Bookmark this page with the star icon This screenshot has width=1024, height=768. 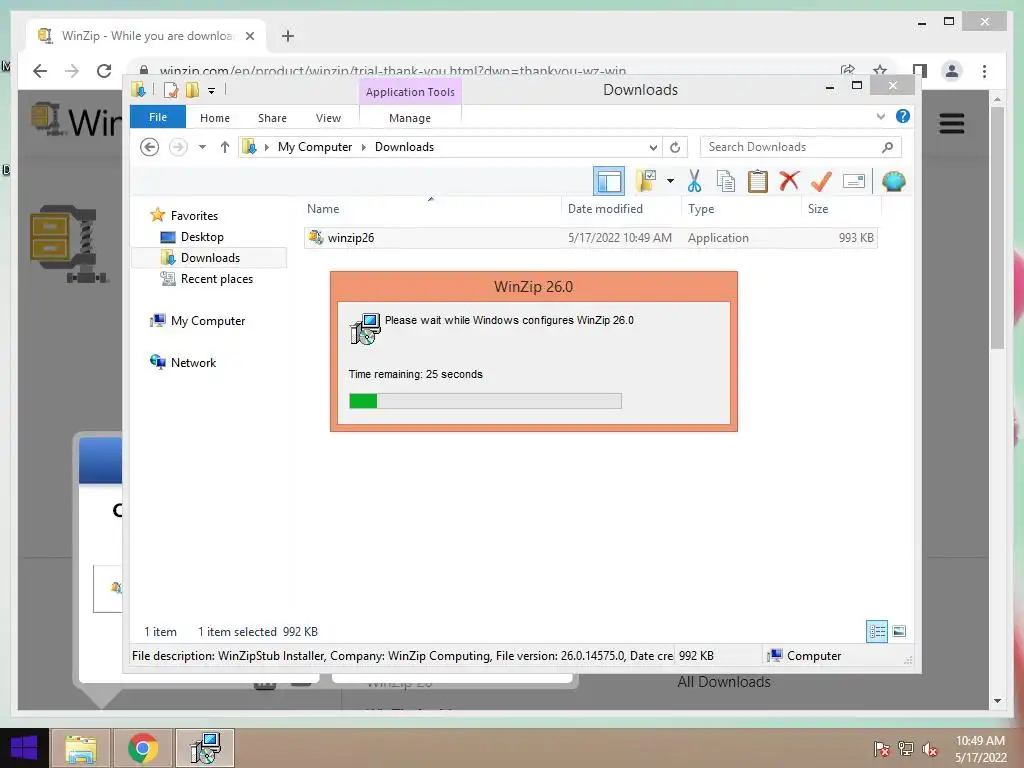click(x=880, y=70)
